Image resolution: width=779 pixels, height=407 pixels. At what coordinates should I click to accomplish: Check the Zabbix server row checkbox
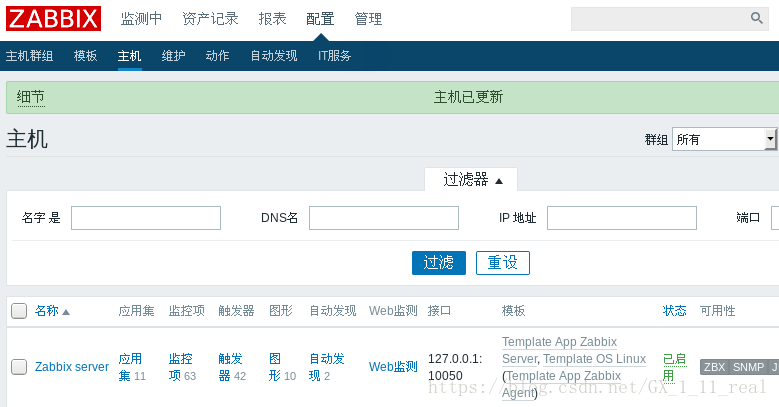[x=19, y=367]
